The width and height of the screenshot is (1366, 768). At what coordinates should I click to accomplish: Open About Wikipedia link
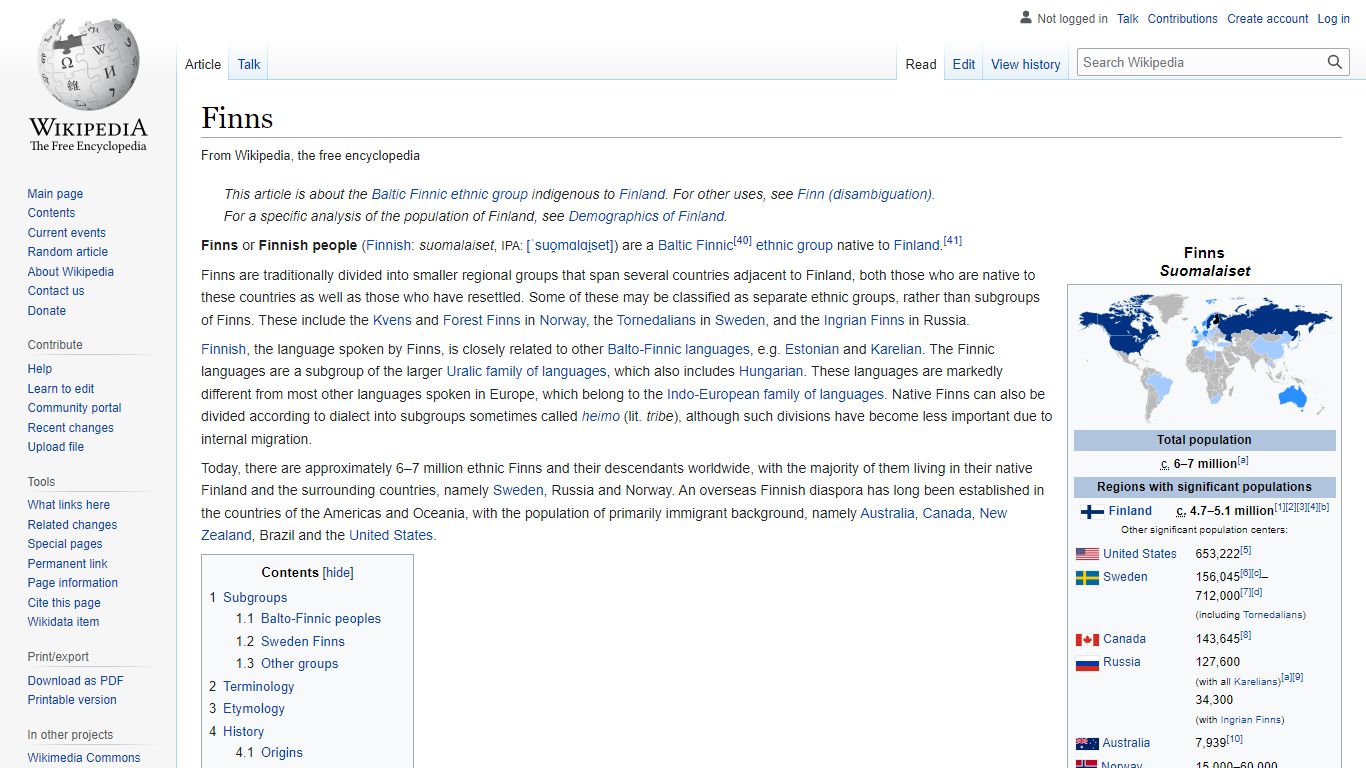[71, 272]
